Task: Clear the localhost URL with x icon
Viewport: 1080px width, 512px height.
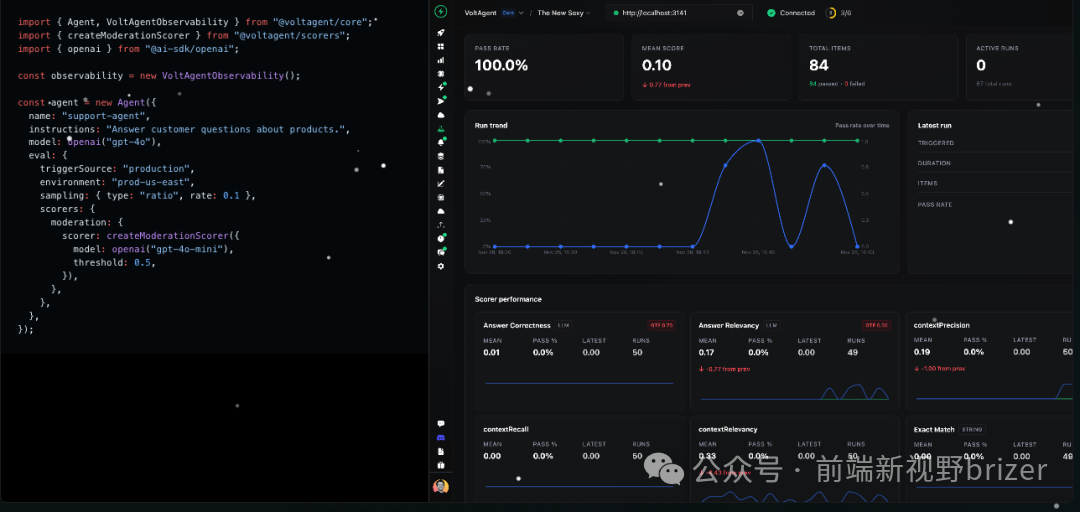Action: tap(740, 13)
